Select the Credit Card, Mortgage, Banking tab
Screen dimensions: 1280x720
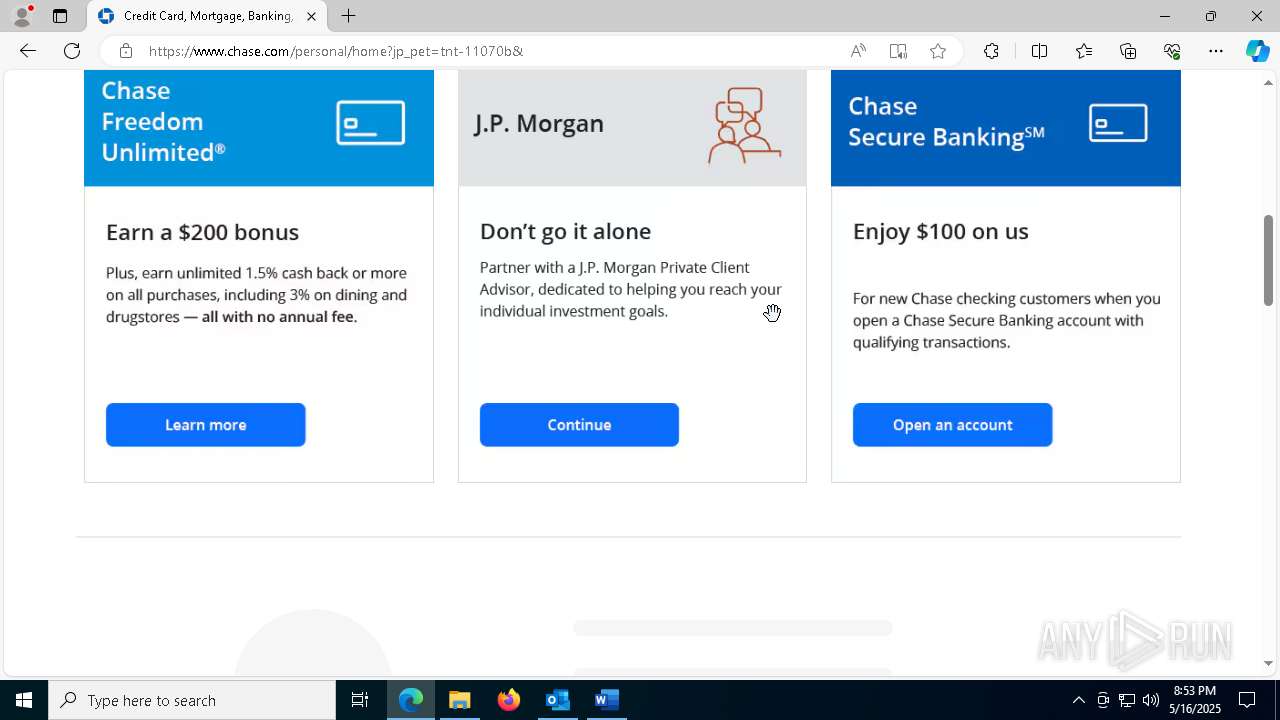pyautogui.click(x=207, y=16)
